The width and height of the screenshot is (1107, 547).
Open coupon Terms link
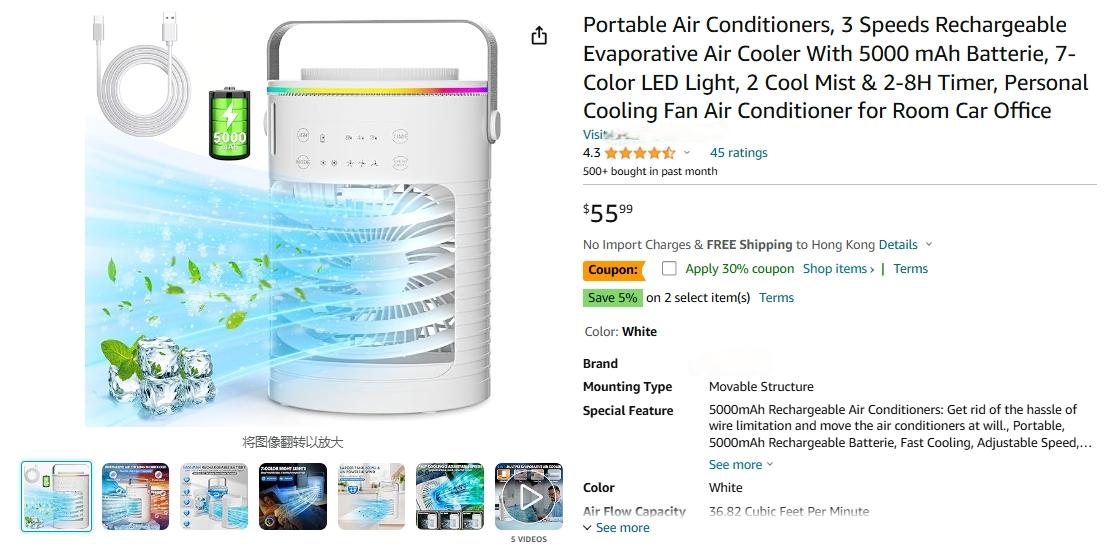pos(911,269)
